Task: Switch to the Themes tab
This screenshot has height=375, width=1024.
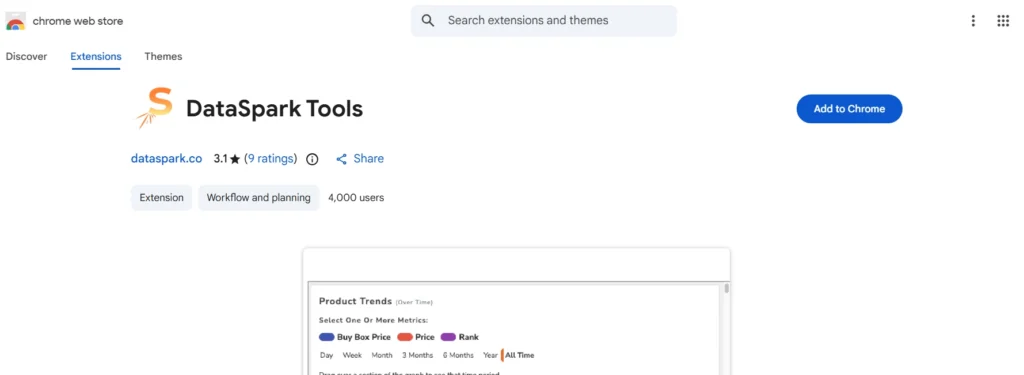Action: point(163,56)
